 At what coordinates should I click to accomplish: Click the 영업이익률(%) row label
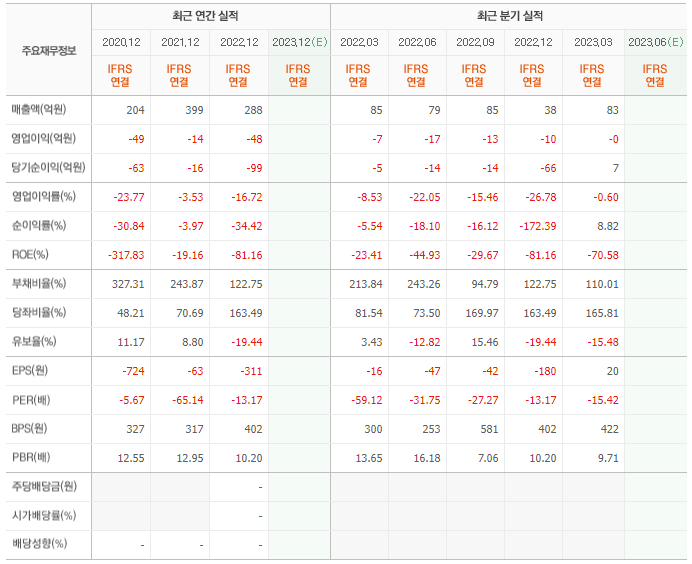[44, 196]
